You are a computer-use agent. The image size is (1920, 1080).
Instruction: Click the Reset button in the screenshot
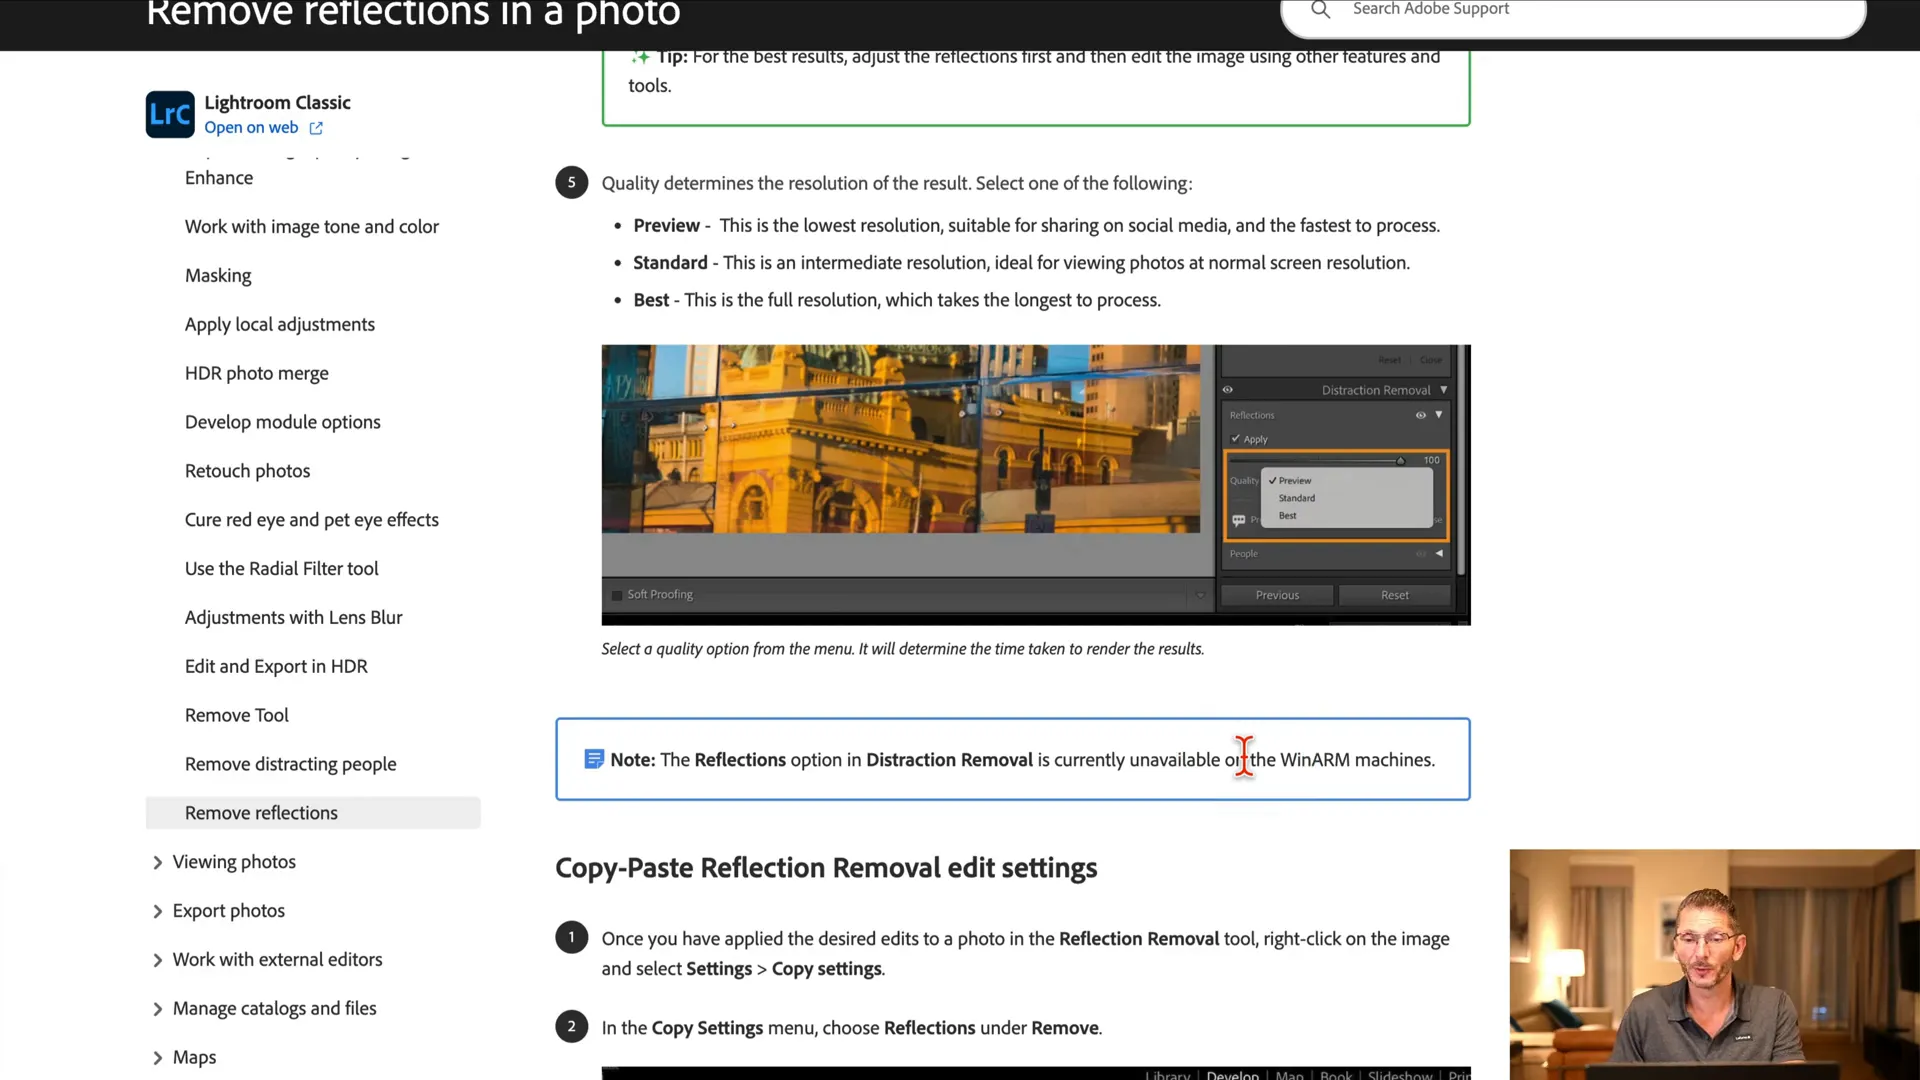pyautogui.click(x=1394, y=595)
